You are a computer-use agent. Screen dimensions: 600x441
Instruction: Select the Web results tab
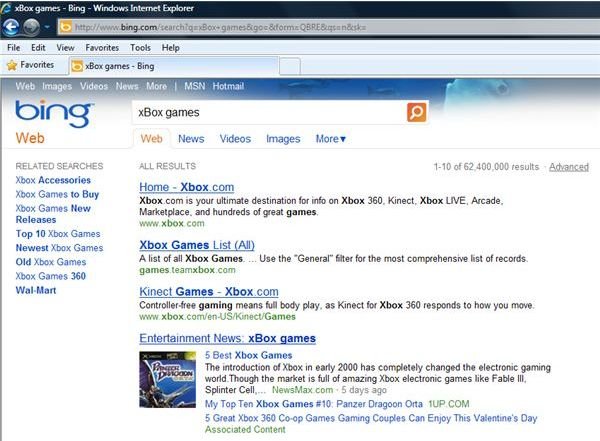(x=152, y=139)
